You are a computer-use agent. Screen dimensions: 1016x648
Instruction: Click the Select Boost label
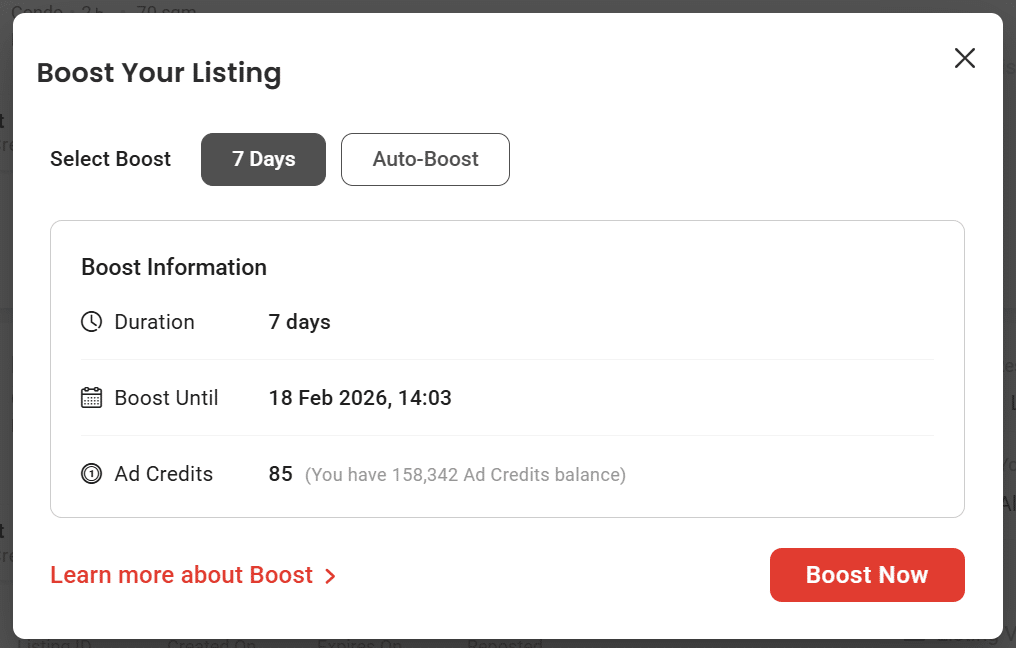point(110,159)
